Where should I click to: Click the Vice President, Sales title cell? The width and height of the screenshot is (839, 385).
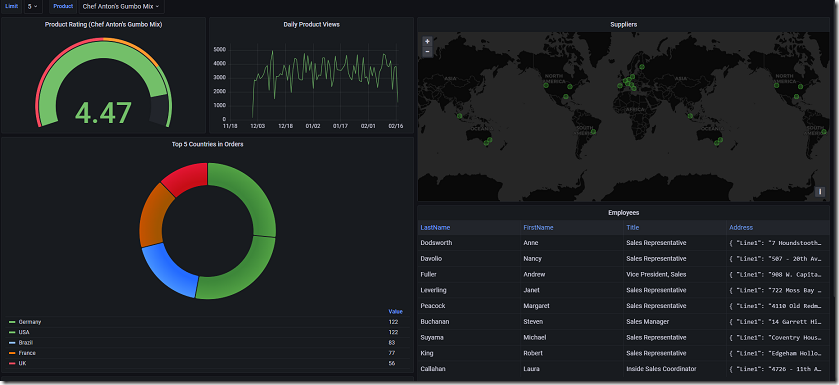[x=674, y=275]
